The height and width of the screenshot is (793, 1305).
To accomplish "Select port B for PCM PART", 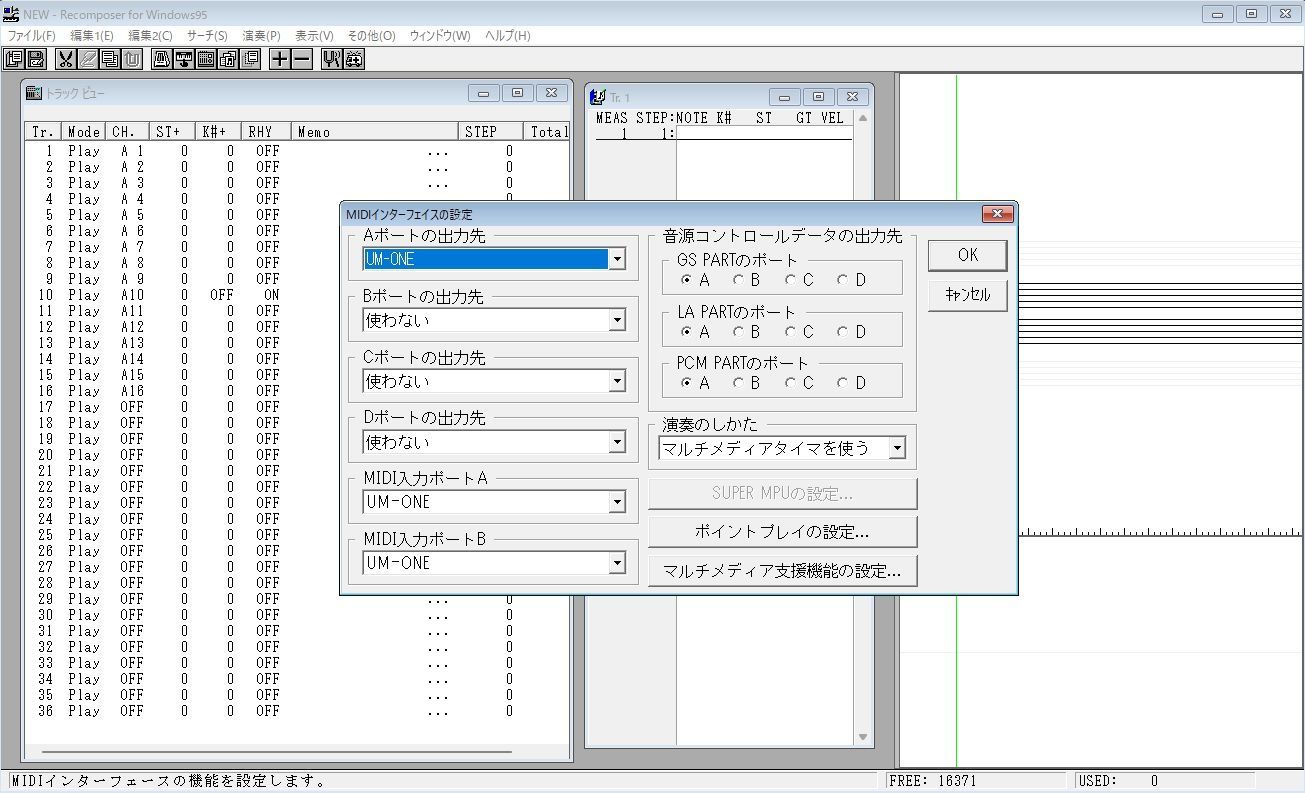I will 738,383.
